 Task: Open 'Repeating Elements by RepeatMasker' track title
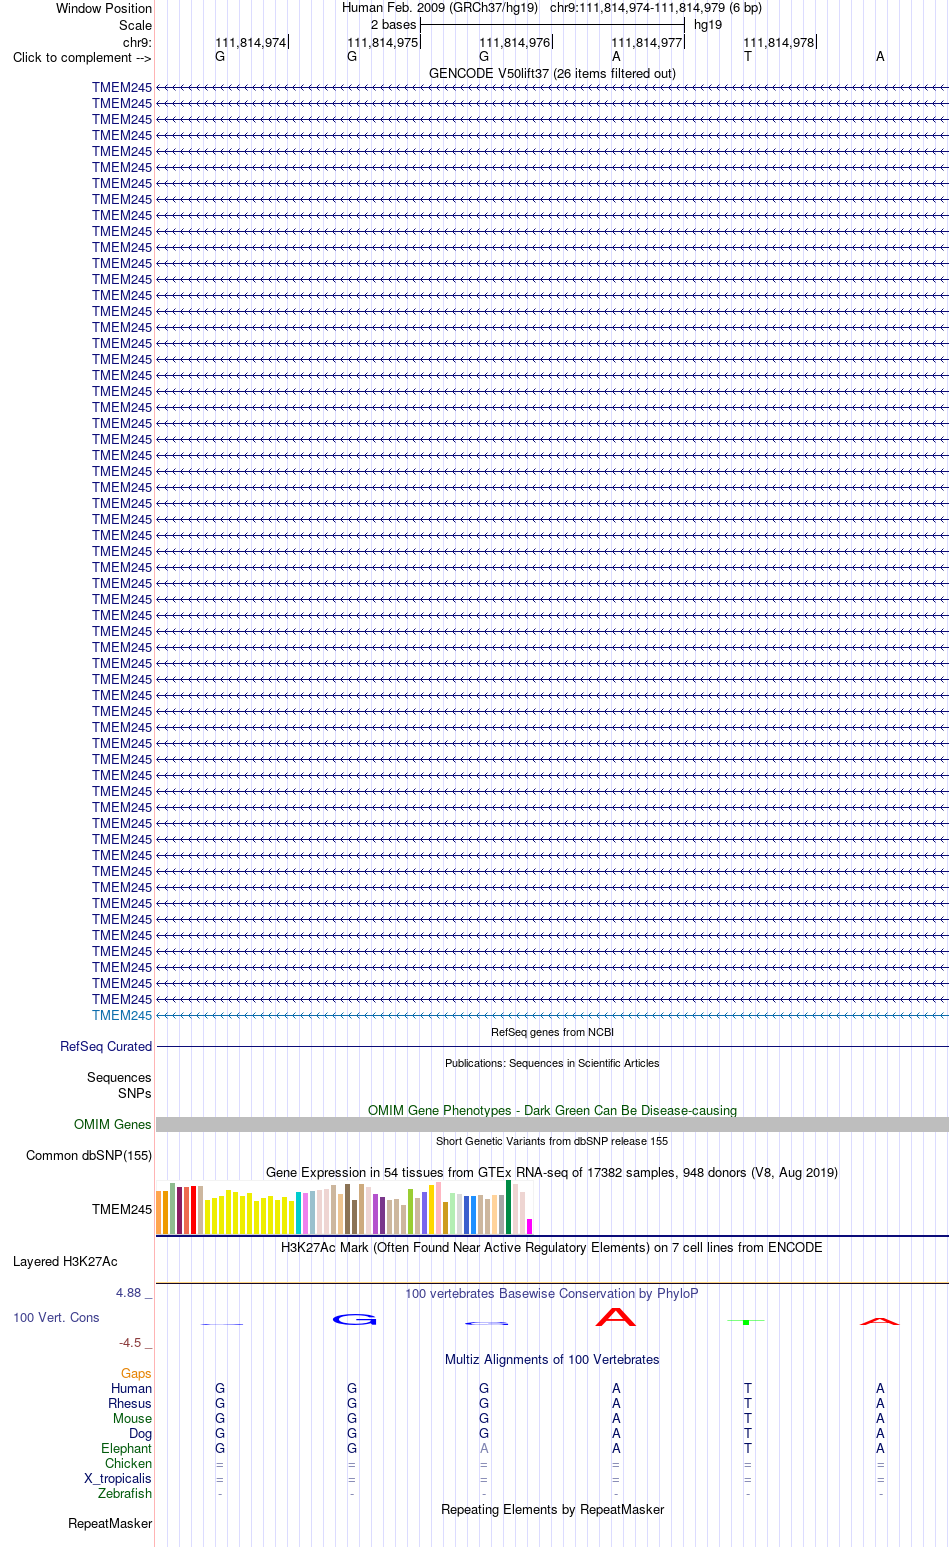point(552,1510)
